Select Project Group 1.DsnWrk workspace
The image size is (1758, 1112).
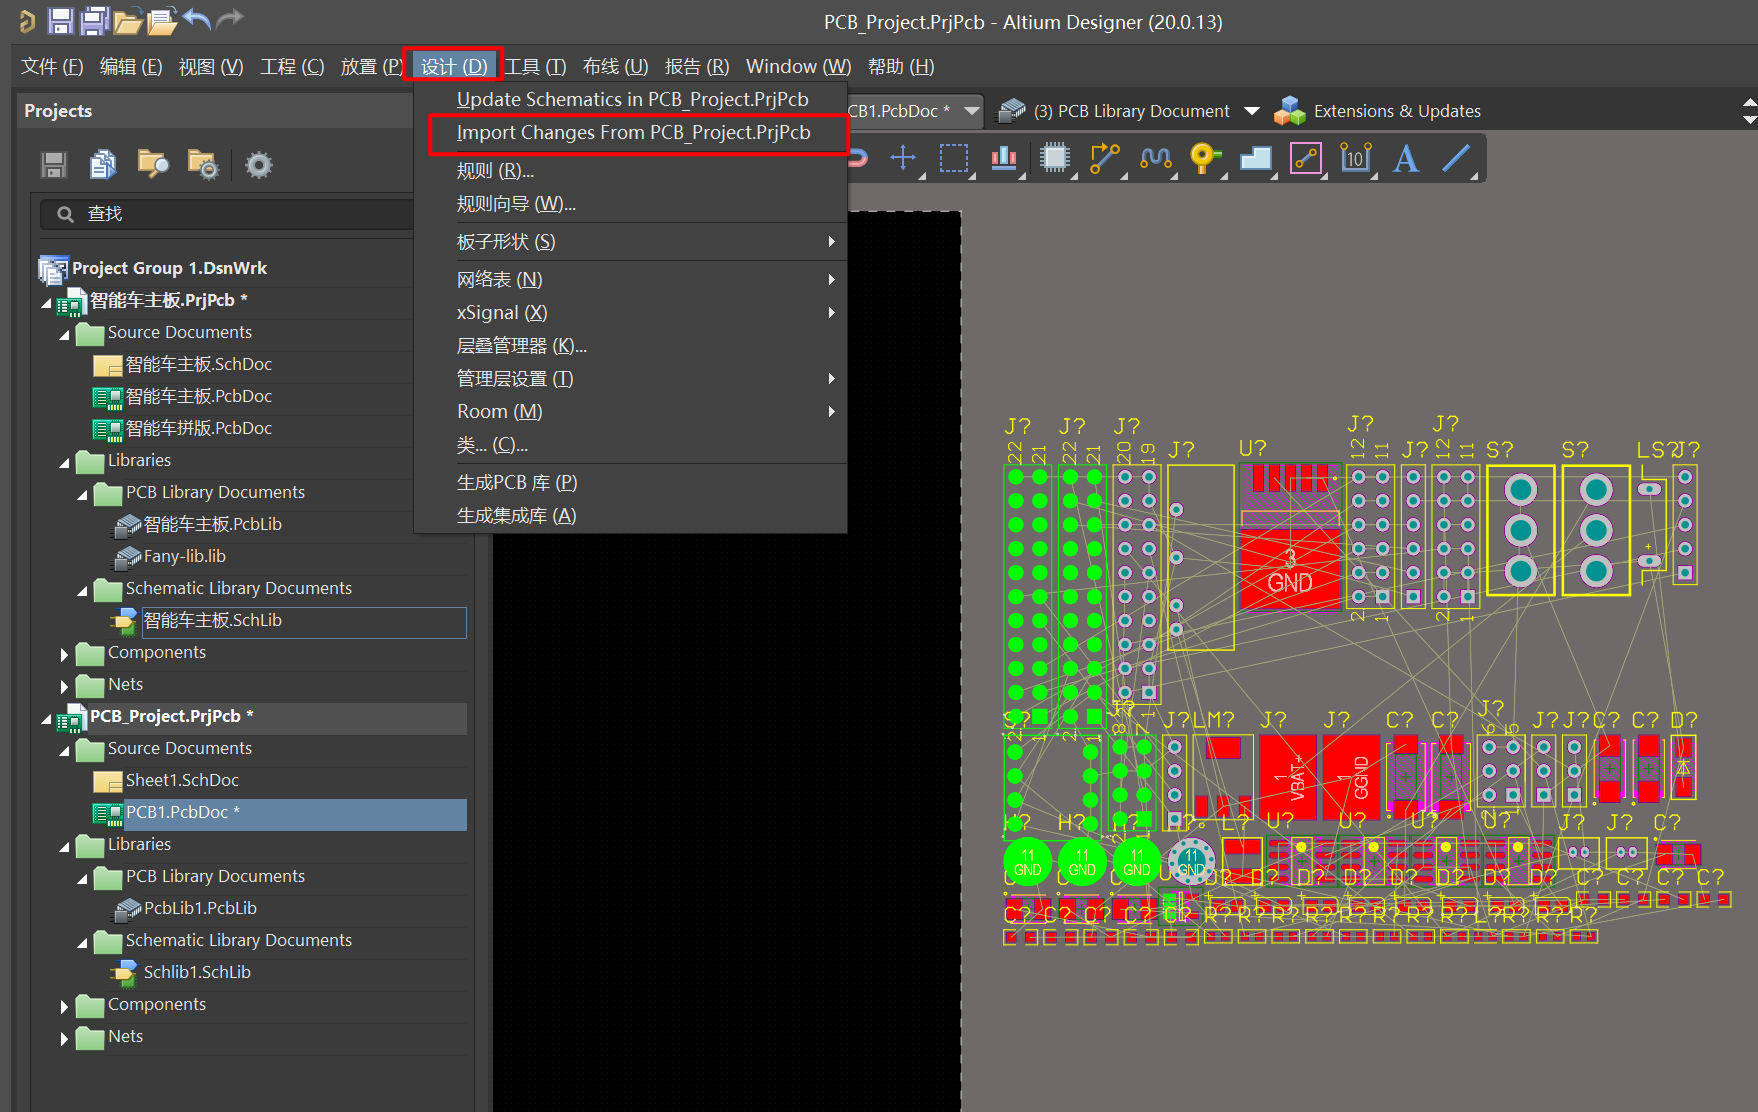click(x=169, y=268)
